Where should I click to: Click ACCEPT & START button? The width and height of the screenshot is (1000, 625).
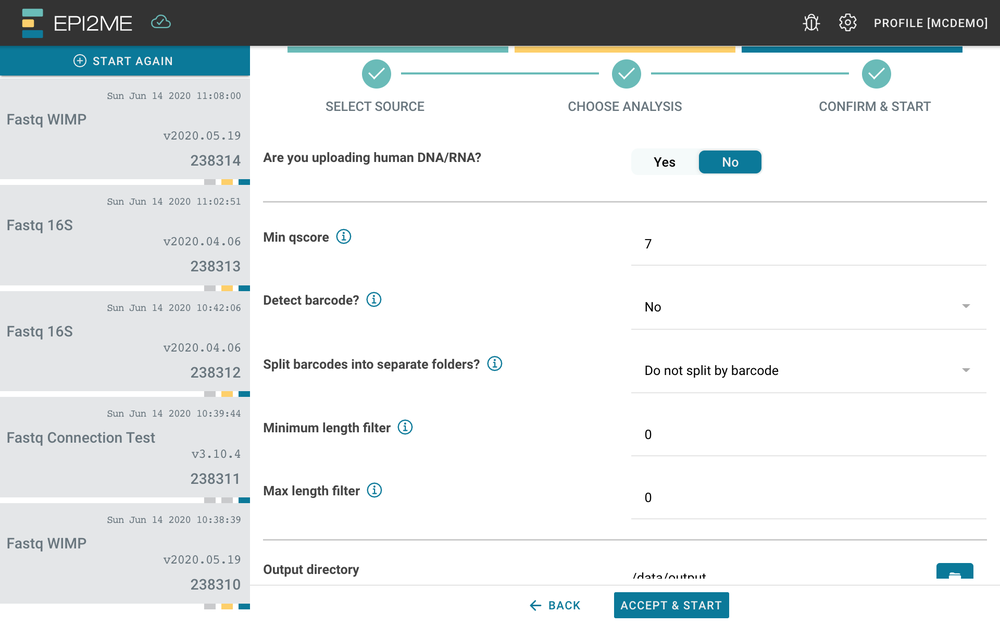point(671,605)
